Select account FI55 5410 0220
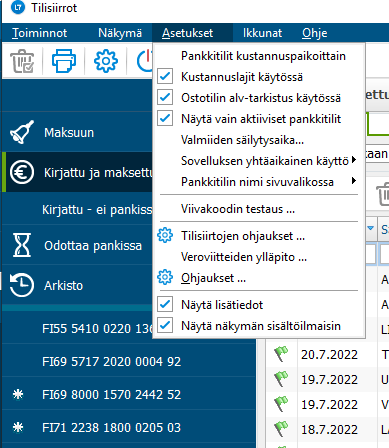Viewport: 389px width, 448px height. pyautogui.click(x=77, y=328)
